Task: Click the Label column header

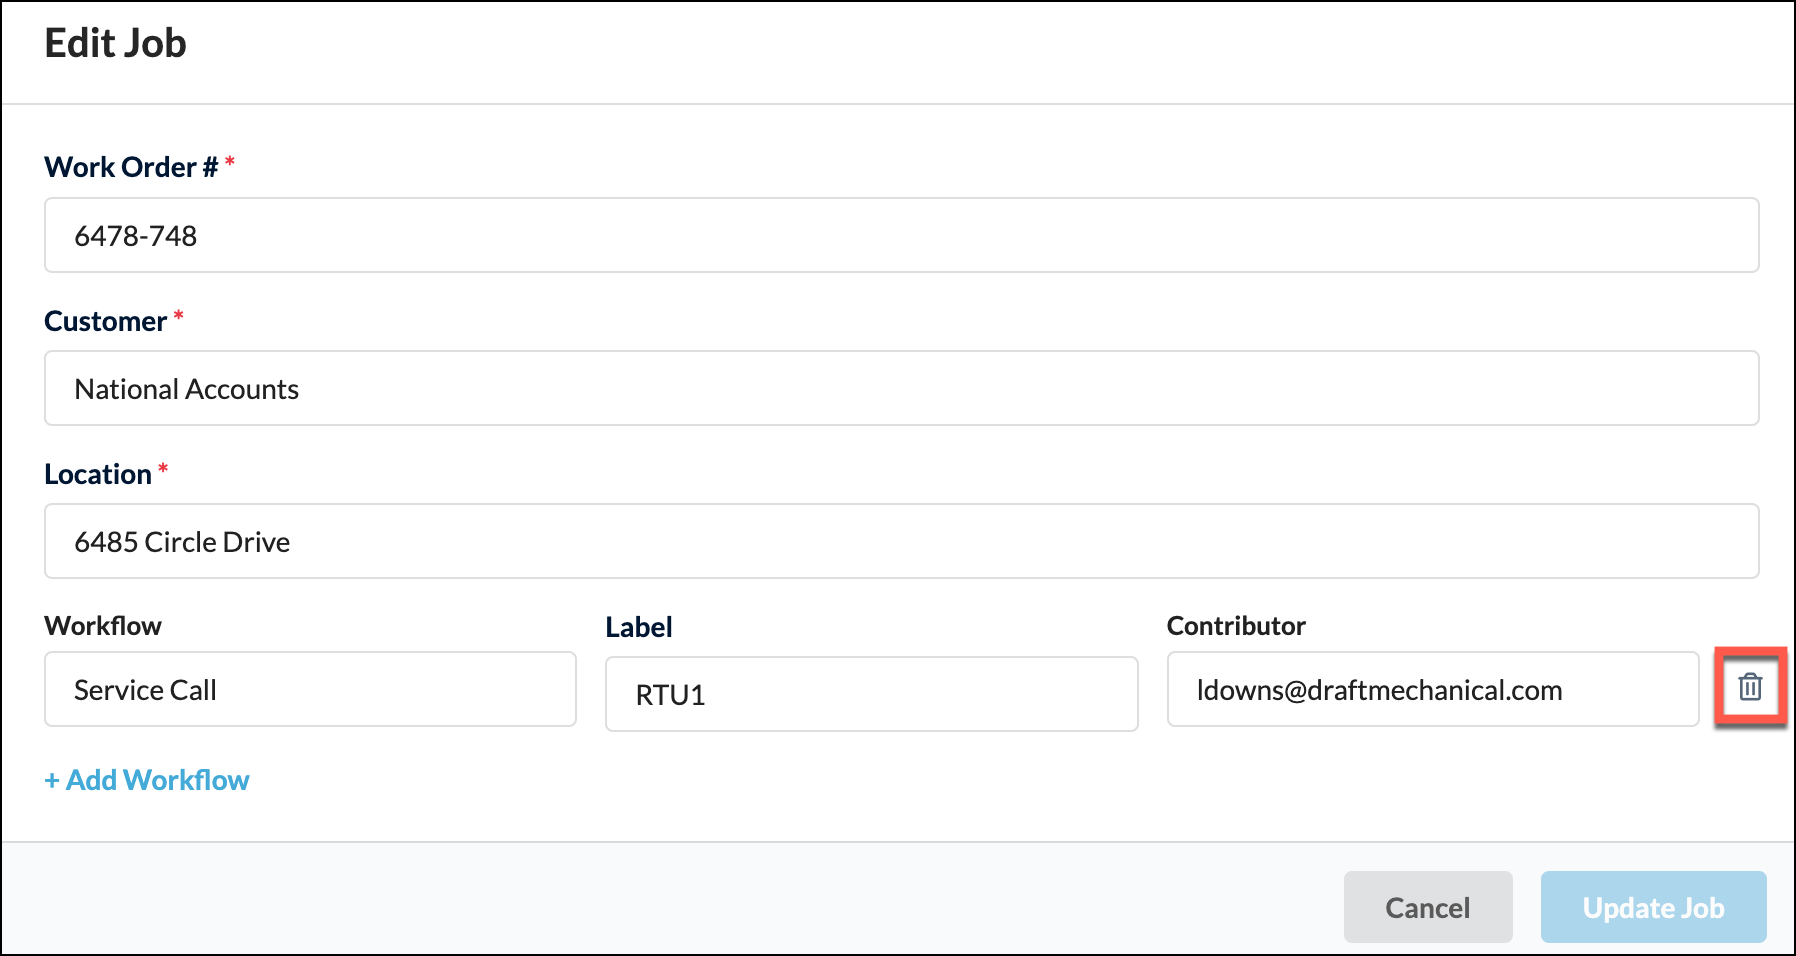Action: 638,627
